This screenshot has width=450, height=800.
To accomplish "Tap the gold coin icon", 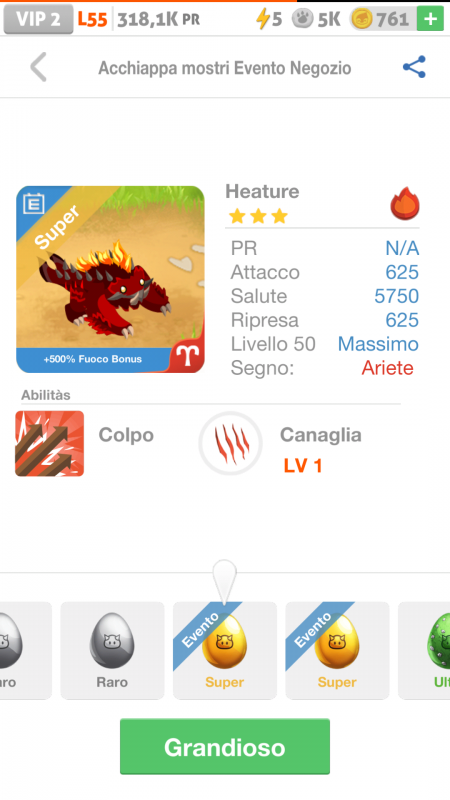I will click(362, 19).
